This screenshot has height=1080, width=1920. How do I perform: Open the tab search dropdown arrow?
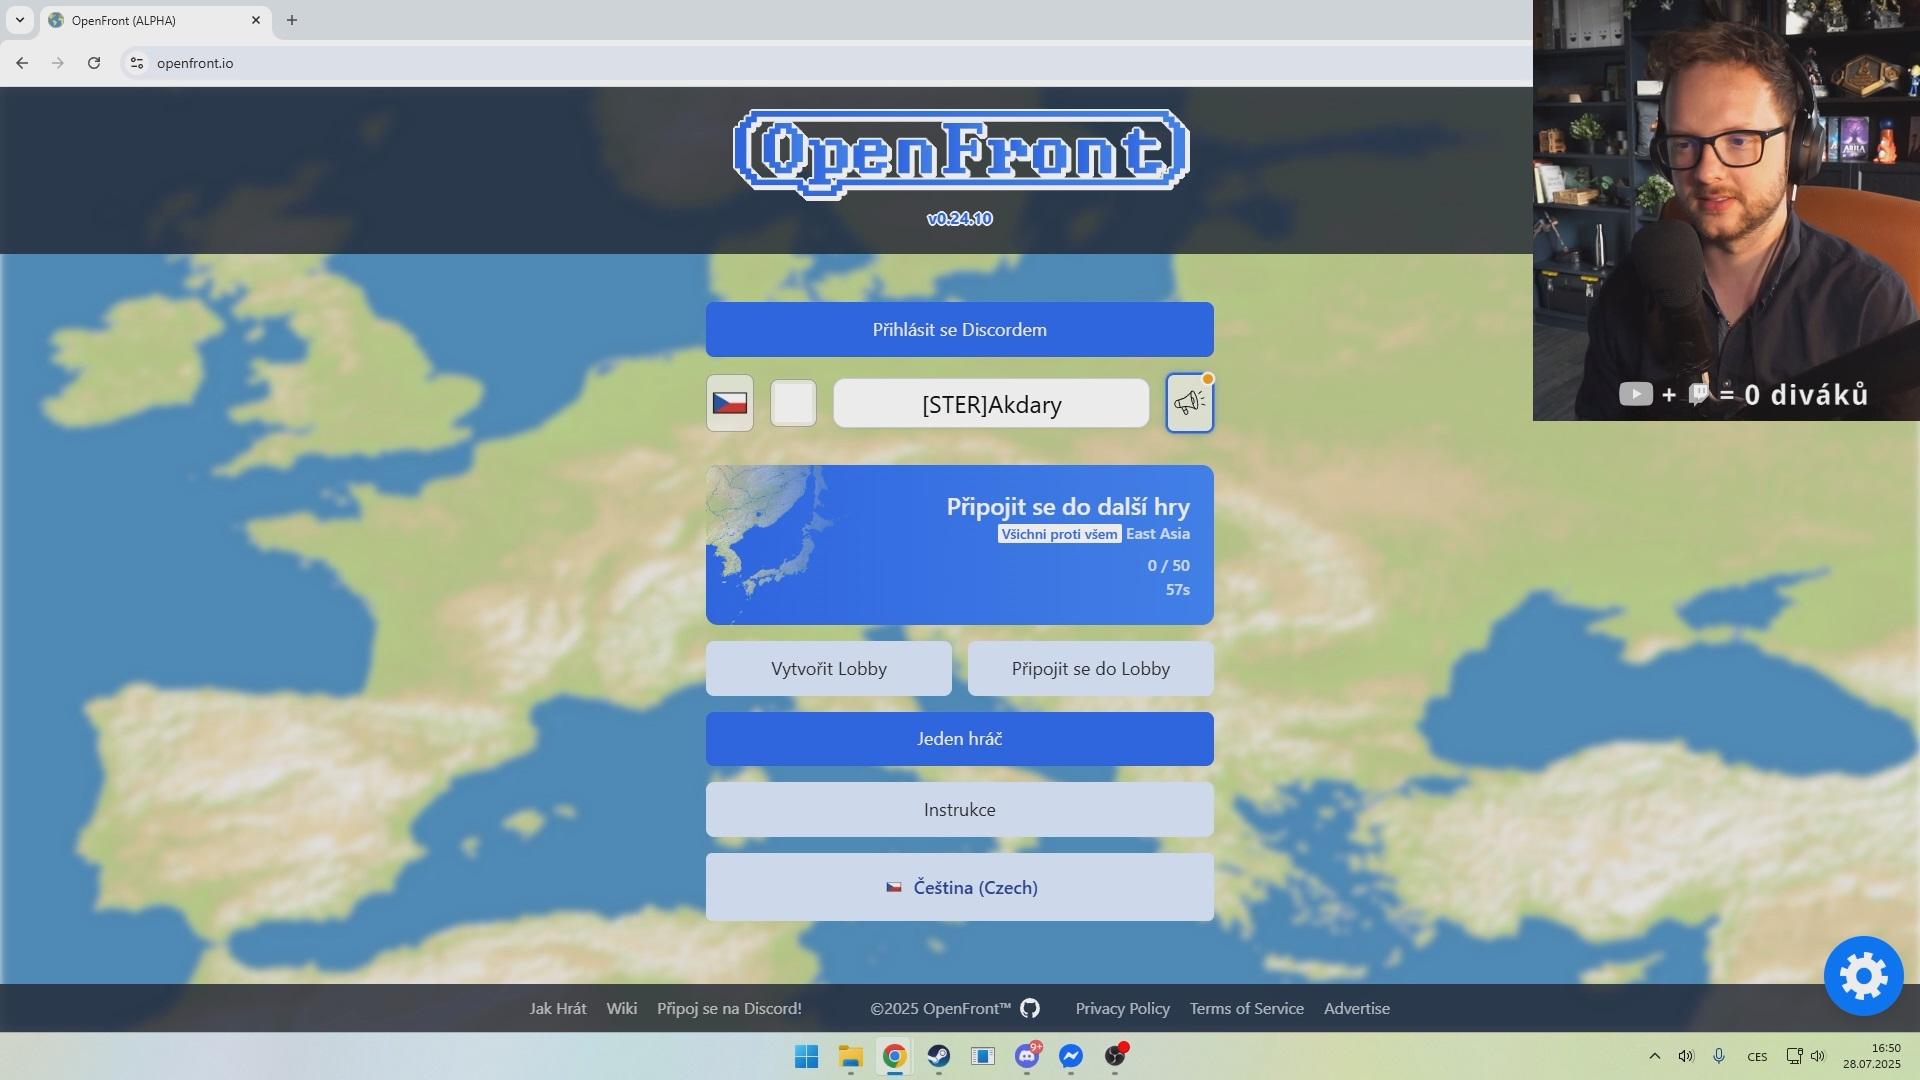[x=19, y=20]
